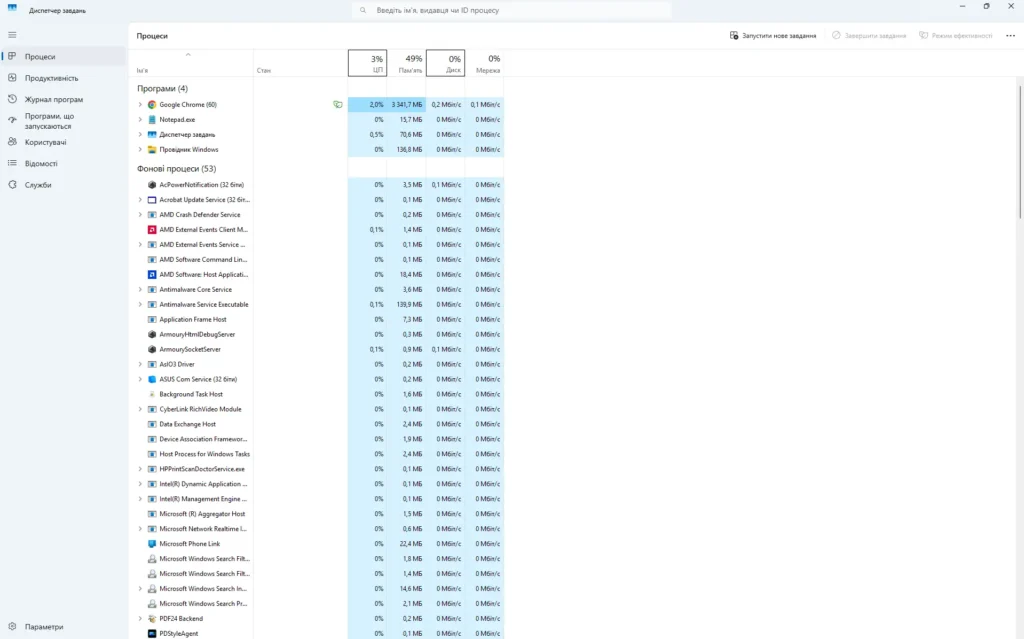Expand HPPrintScanDoctorService.exe row

coord(140,469)
